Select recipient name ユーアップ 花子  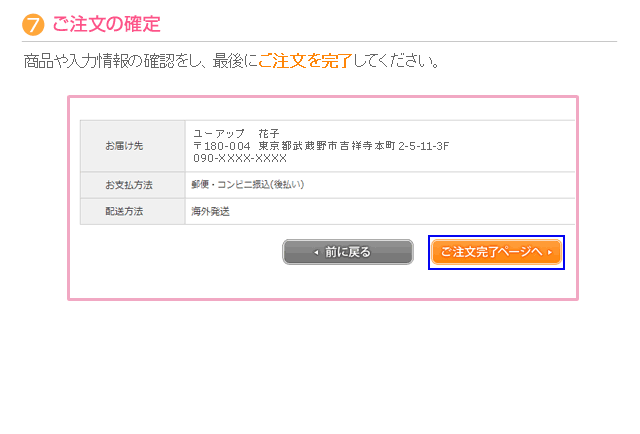[x=236, y=134]
